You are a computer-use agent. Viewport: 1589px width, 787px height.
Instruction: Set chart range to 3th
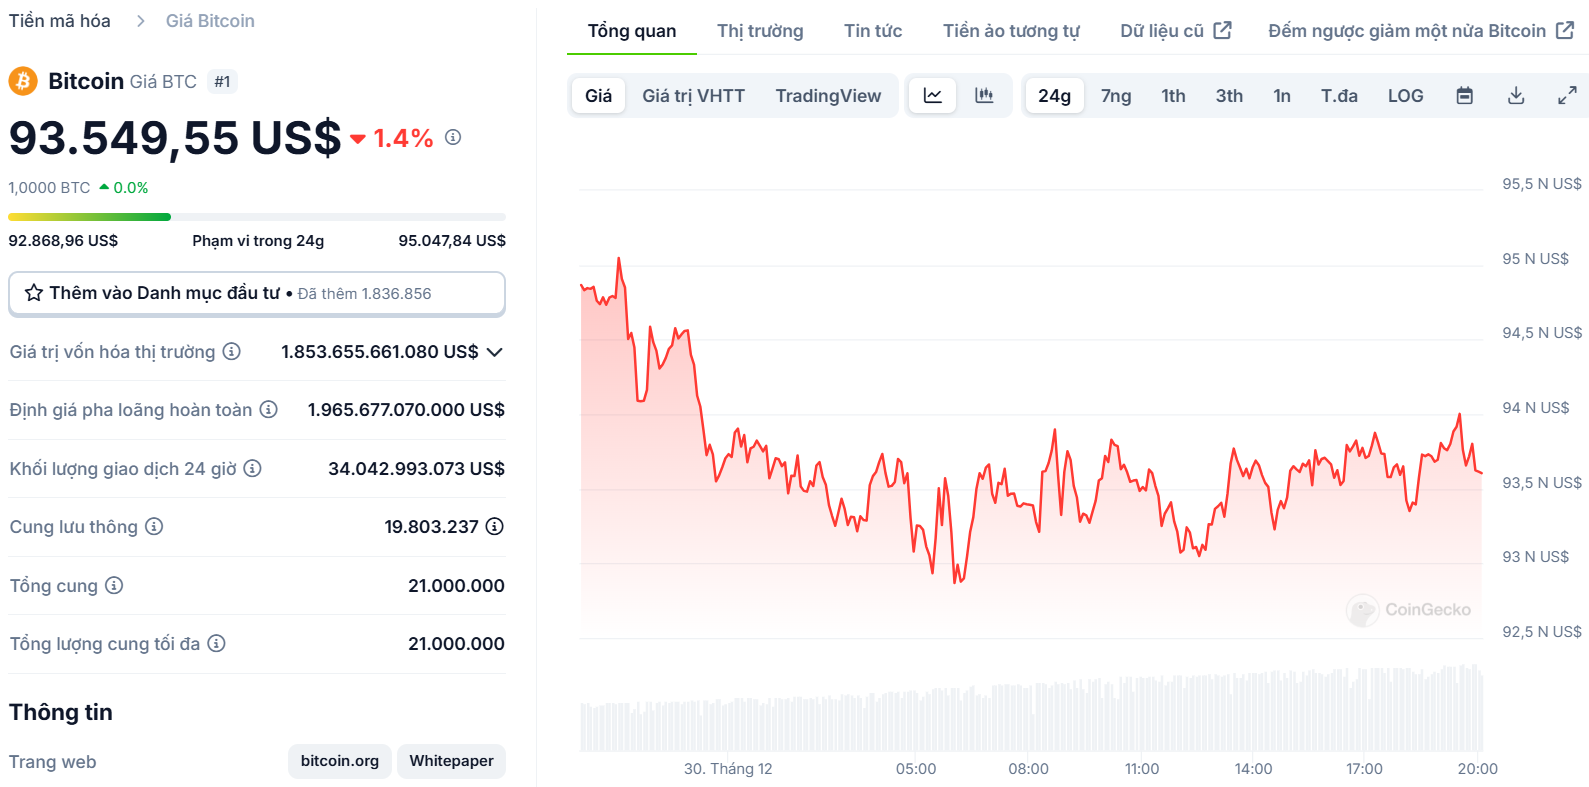[x=1229, y=95]
